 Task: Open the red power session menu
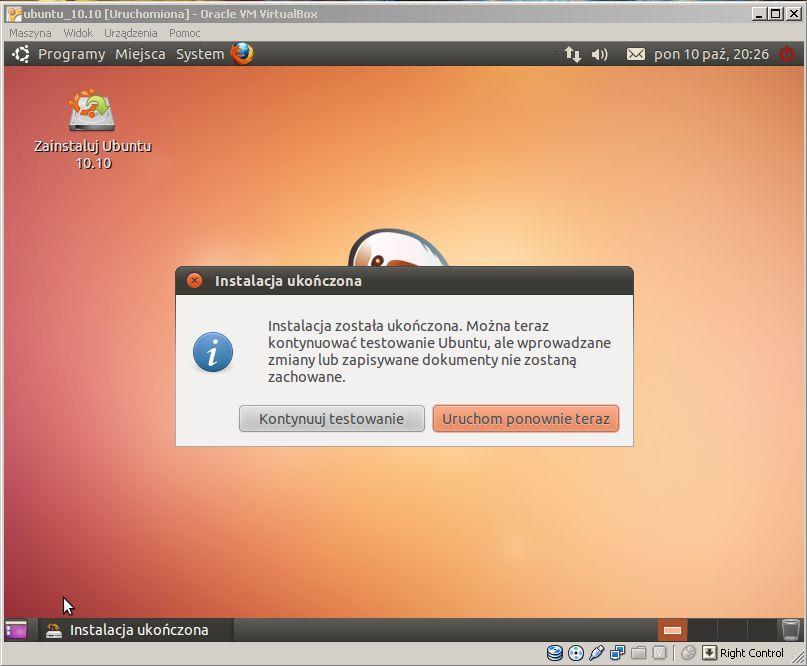pos(786,54)
